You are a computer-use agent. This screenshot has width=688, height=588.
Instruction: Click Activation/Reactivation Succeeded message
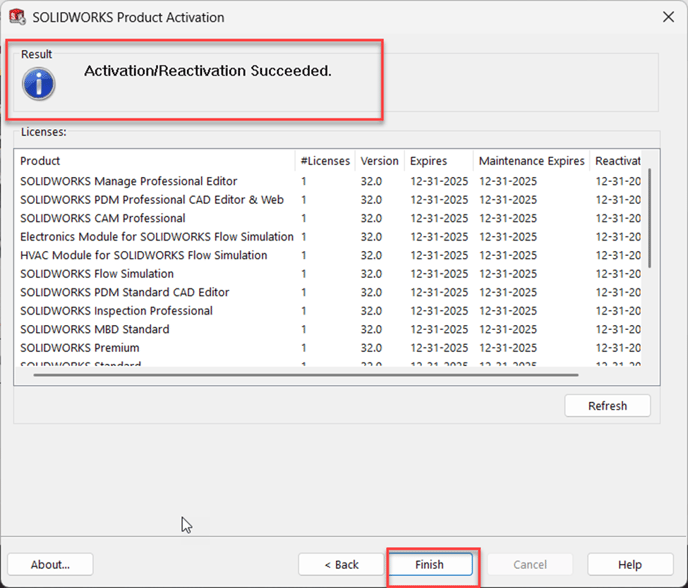click(208, 71)
